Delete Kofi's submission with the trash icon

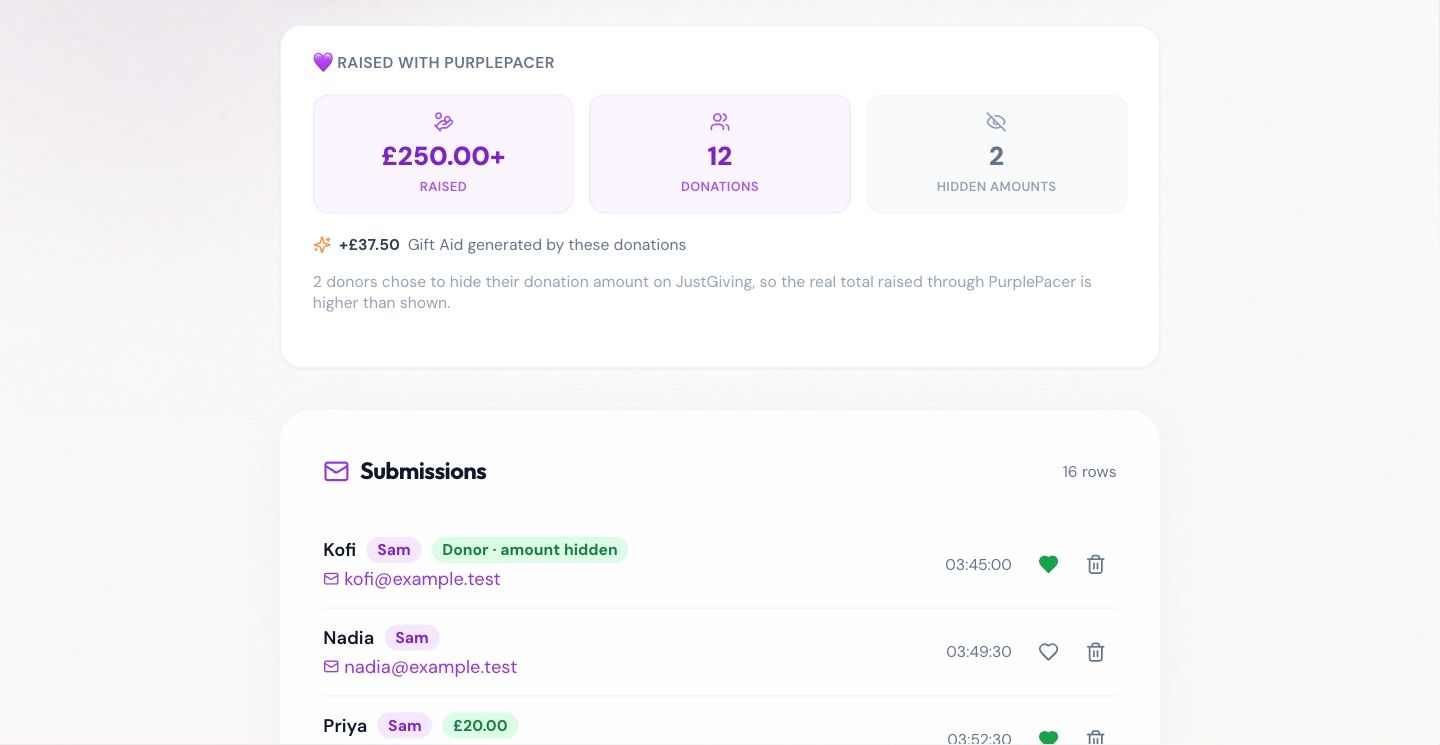tap(1096, 564)
